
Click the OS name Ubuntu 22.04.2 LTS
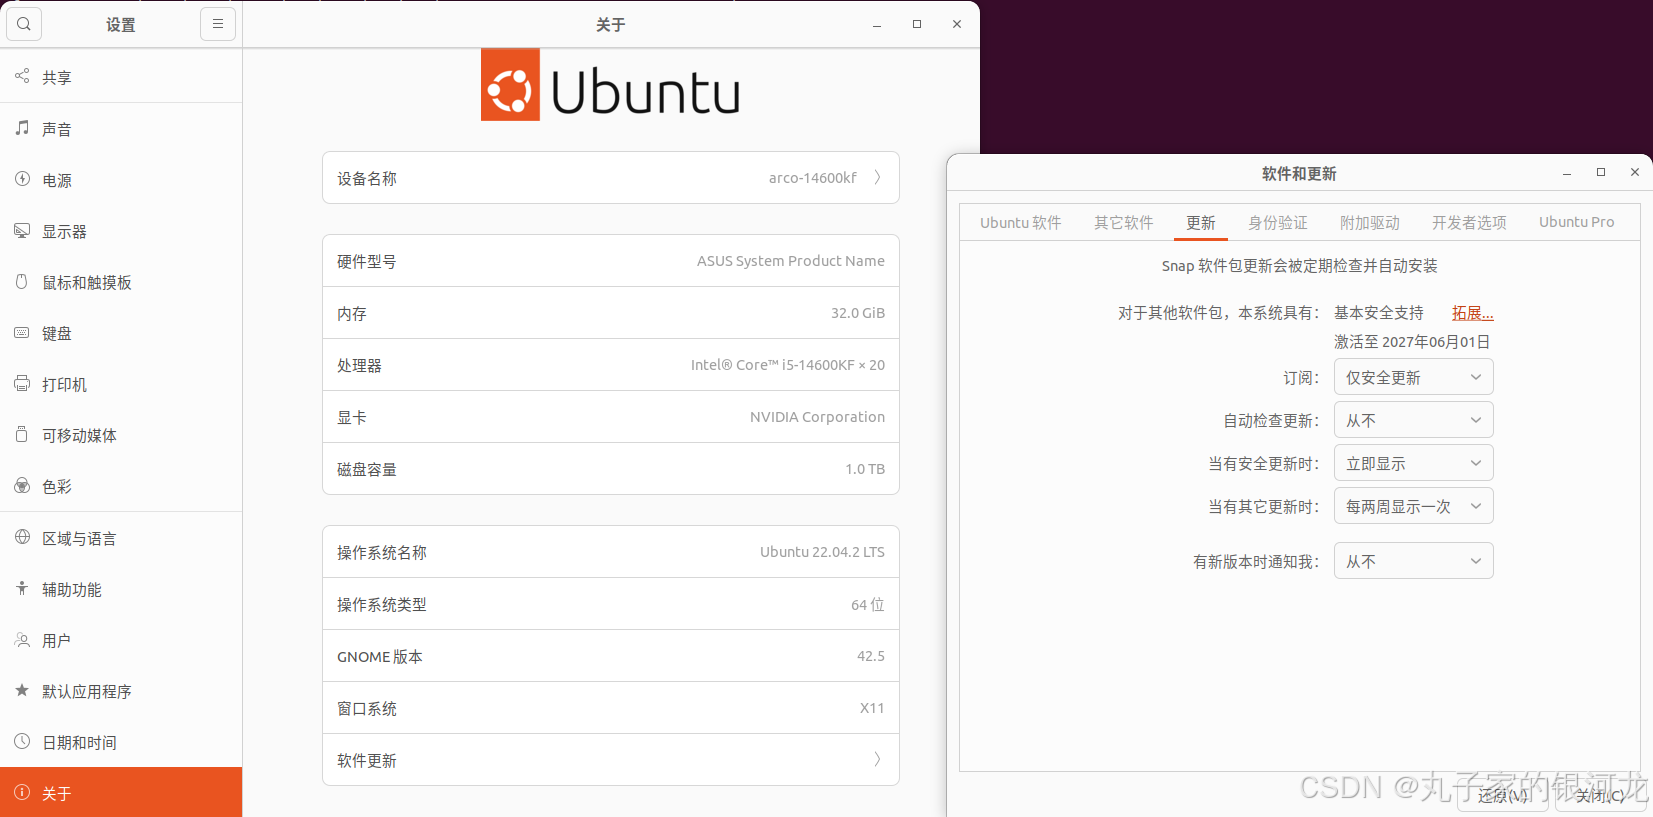(x=822, y=552)
